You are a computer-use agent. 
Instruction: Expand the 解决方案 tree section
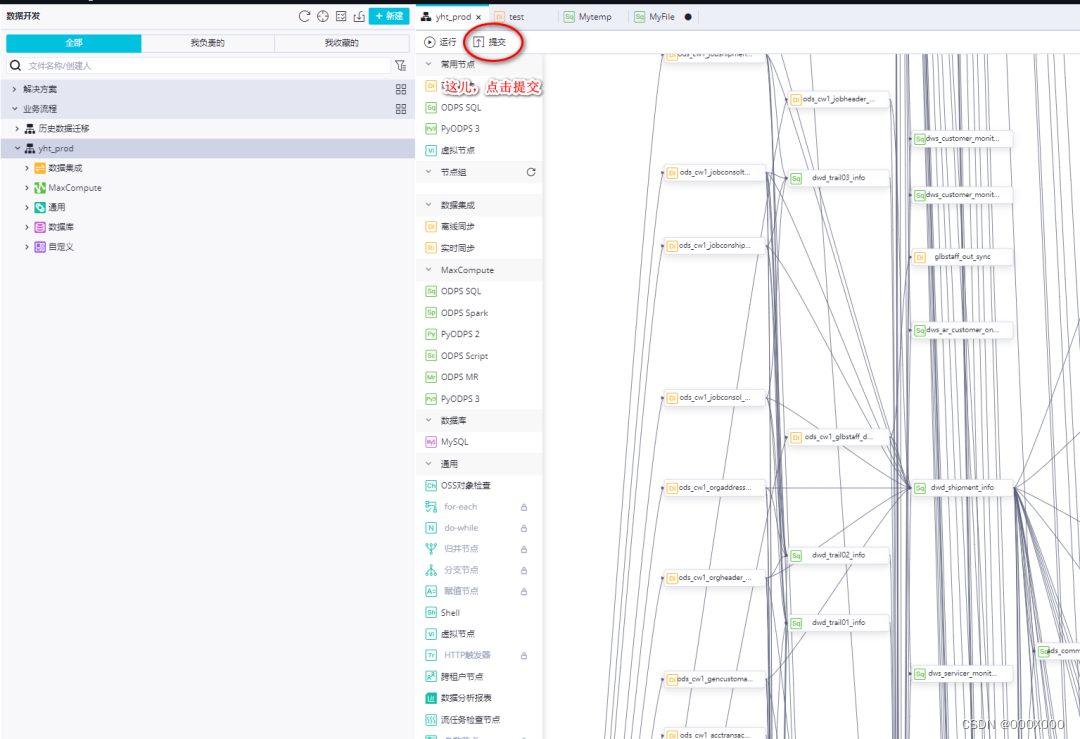[x=14, y=89]
